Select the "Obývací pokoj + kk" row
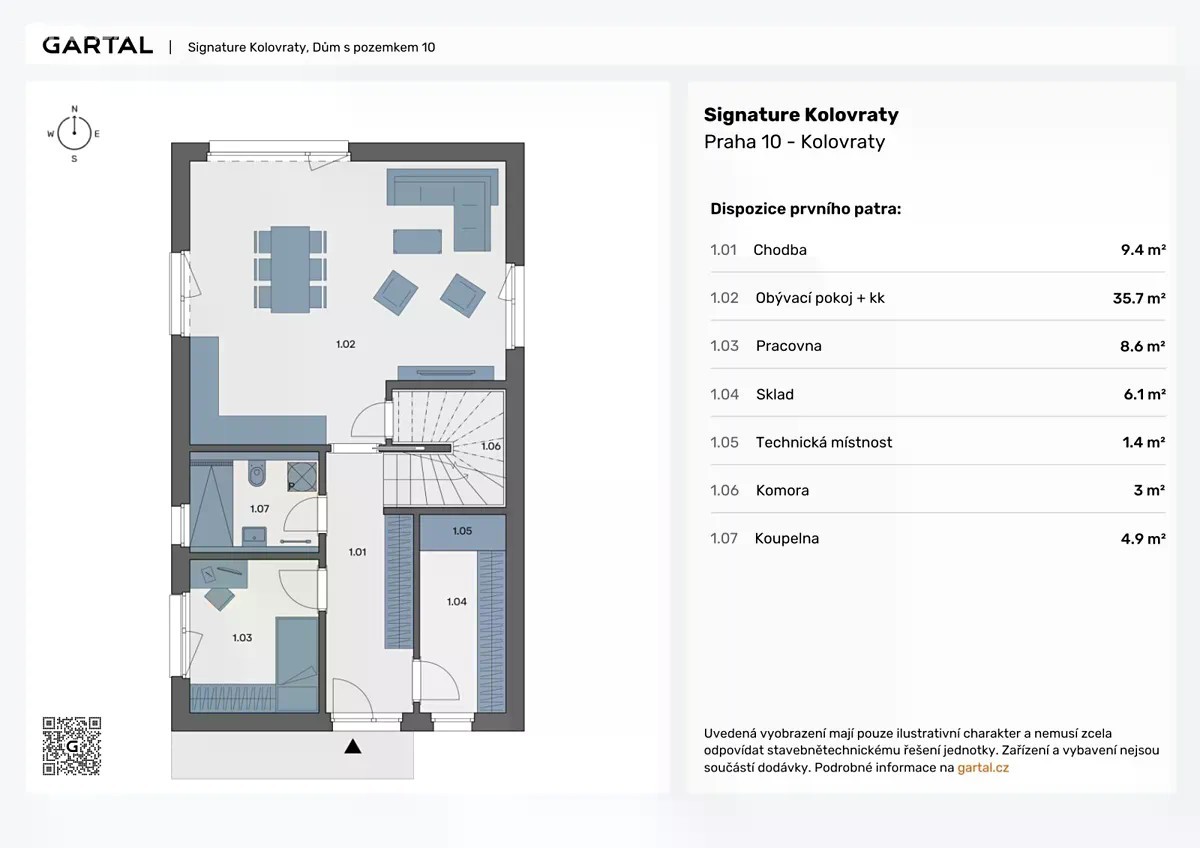 937,298
